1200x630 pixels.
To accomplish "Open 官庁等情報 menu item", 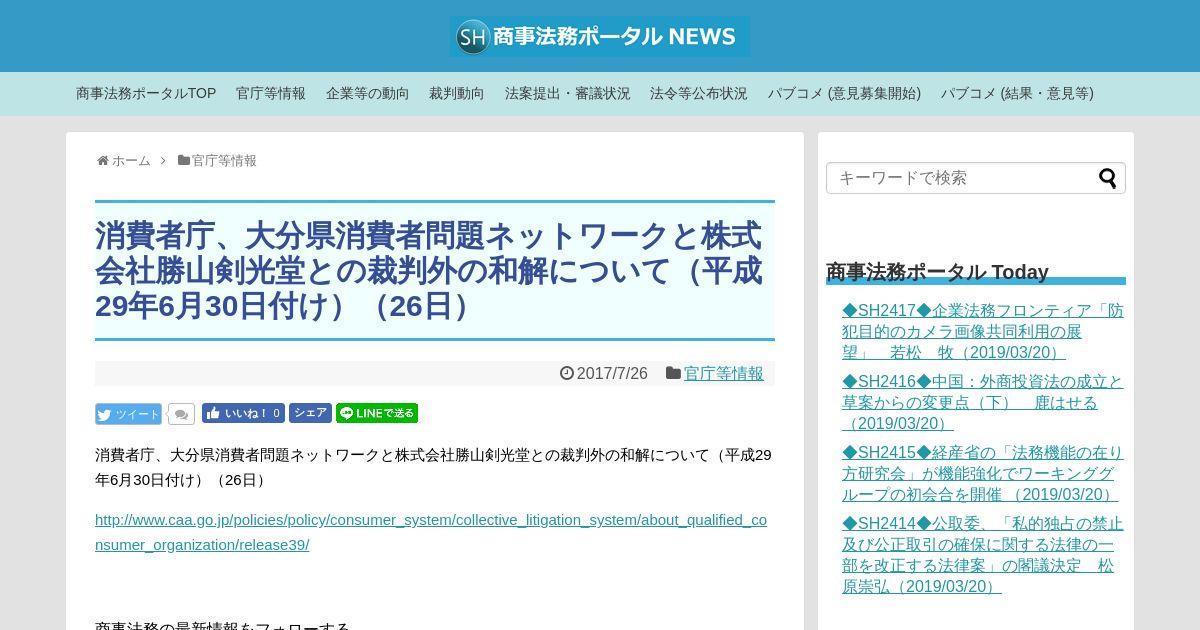I will pos(271,93).
